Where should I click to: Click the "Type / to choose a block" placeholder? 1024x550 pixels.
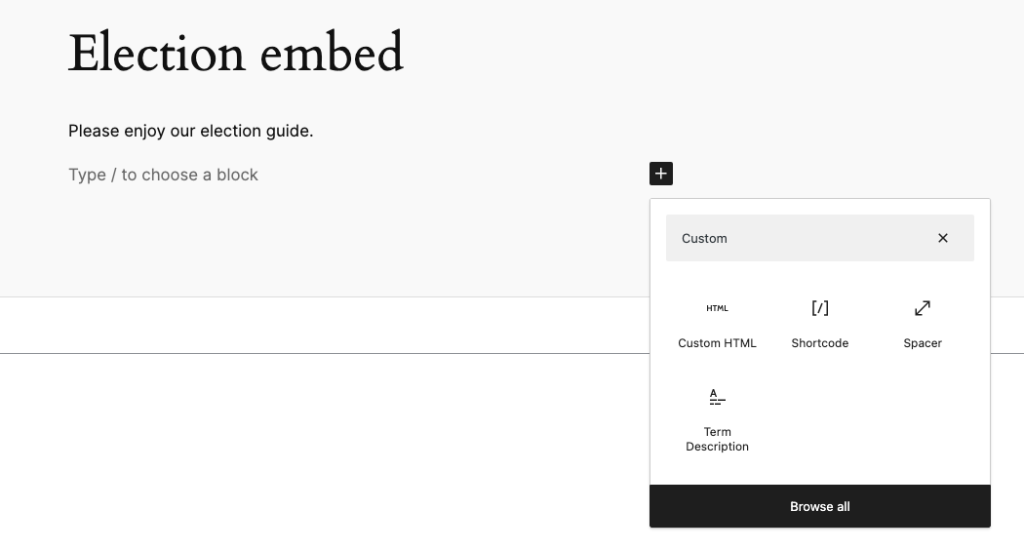point(163,175)
